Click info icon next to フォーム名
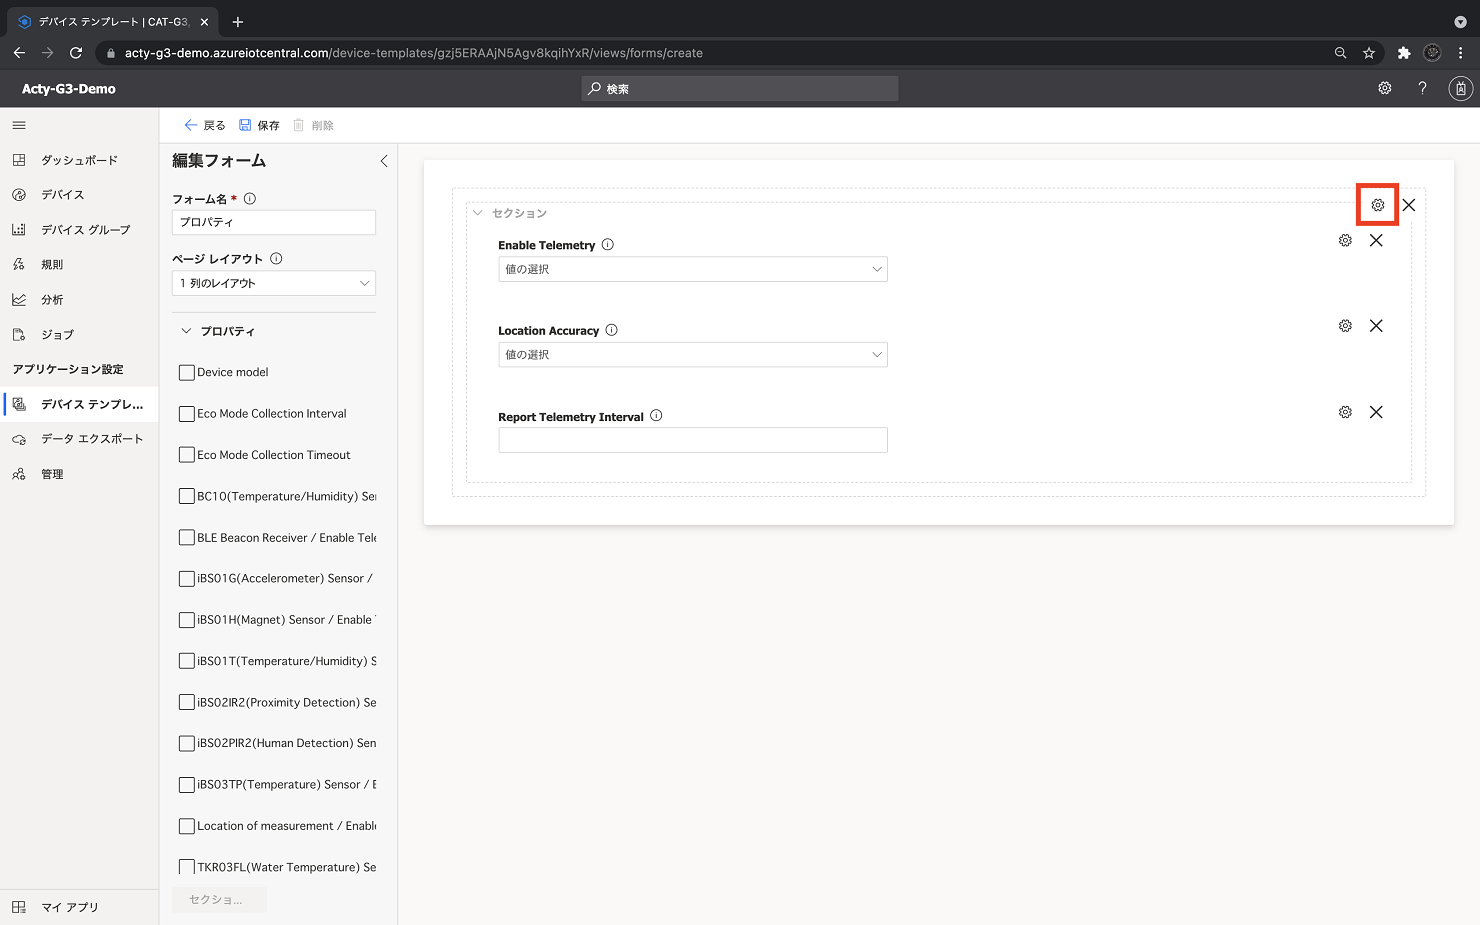This screenshot has width=1480, height=925. [x=250, y=199]
